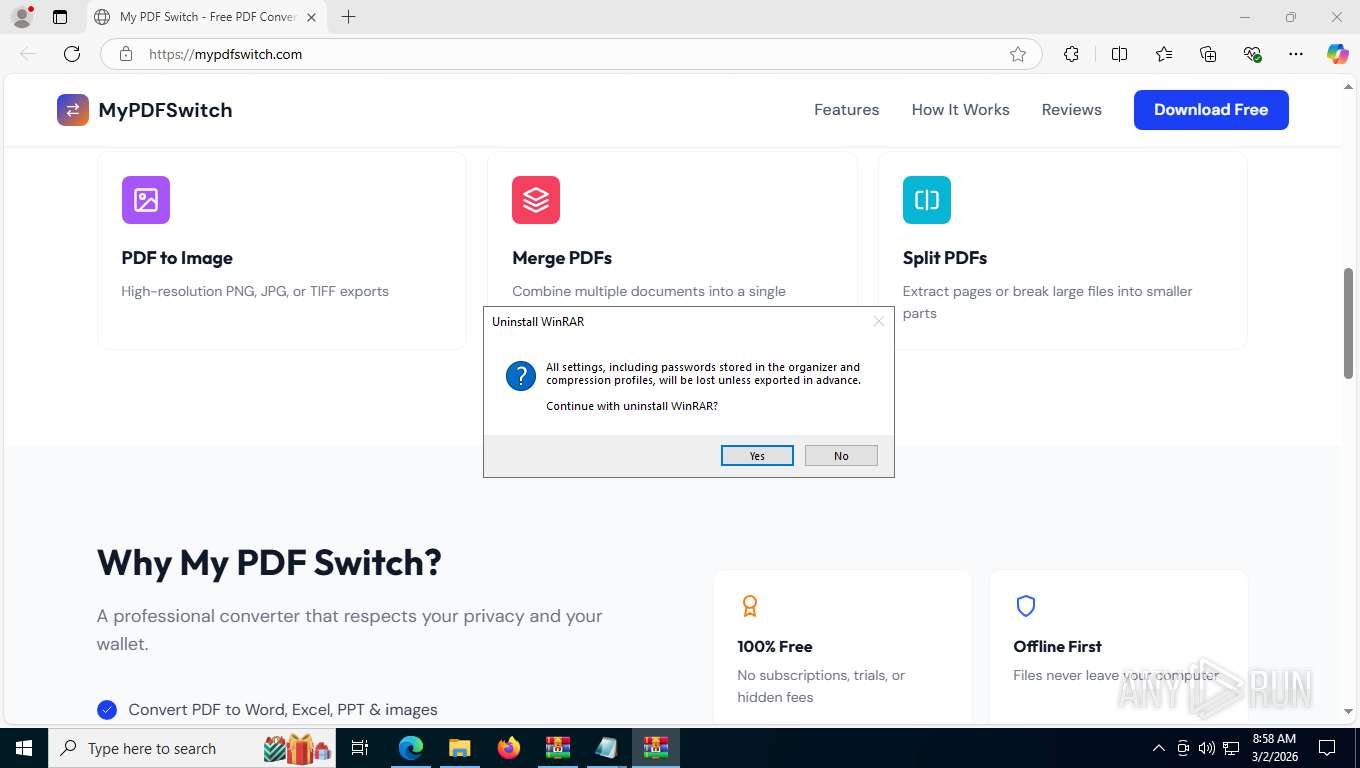Click the blue checkmark beside Convert PDF

coord(107,710)
